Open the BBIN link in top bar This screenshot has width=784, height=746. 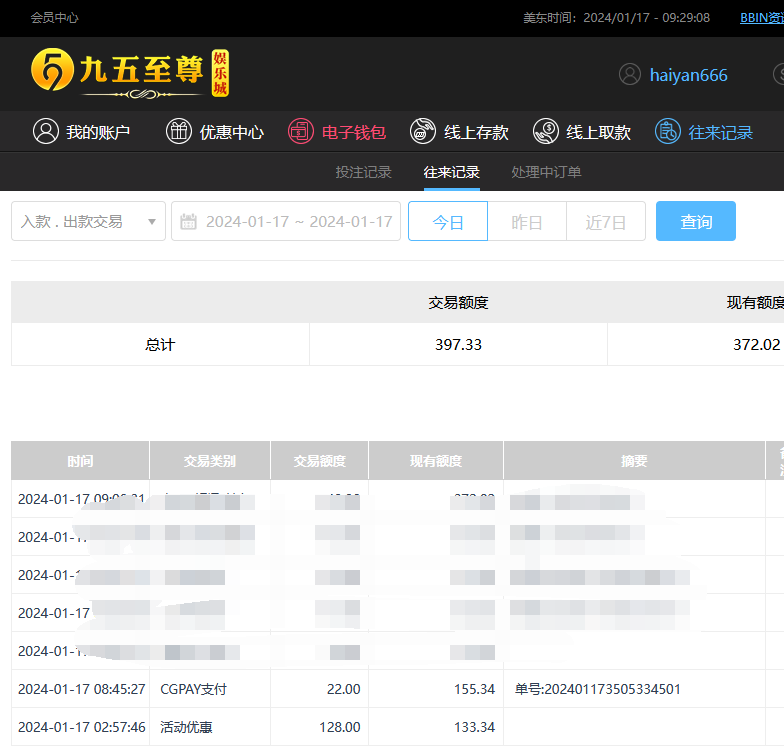pyautogui.click(x=761, y=17)
